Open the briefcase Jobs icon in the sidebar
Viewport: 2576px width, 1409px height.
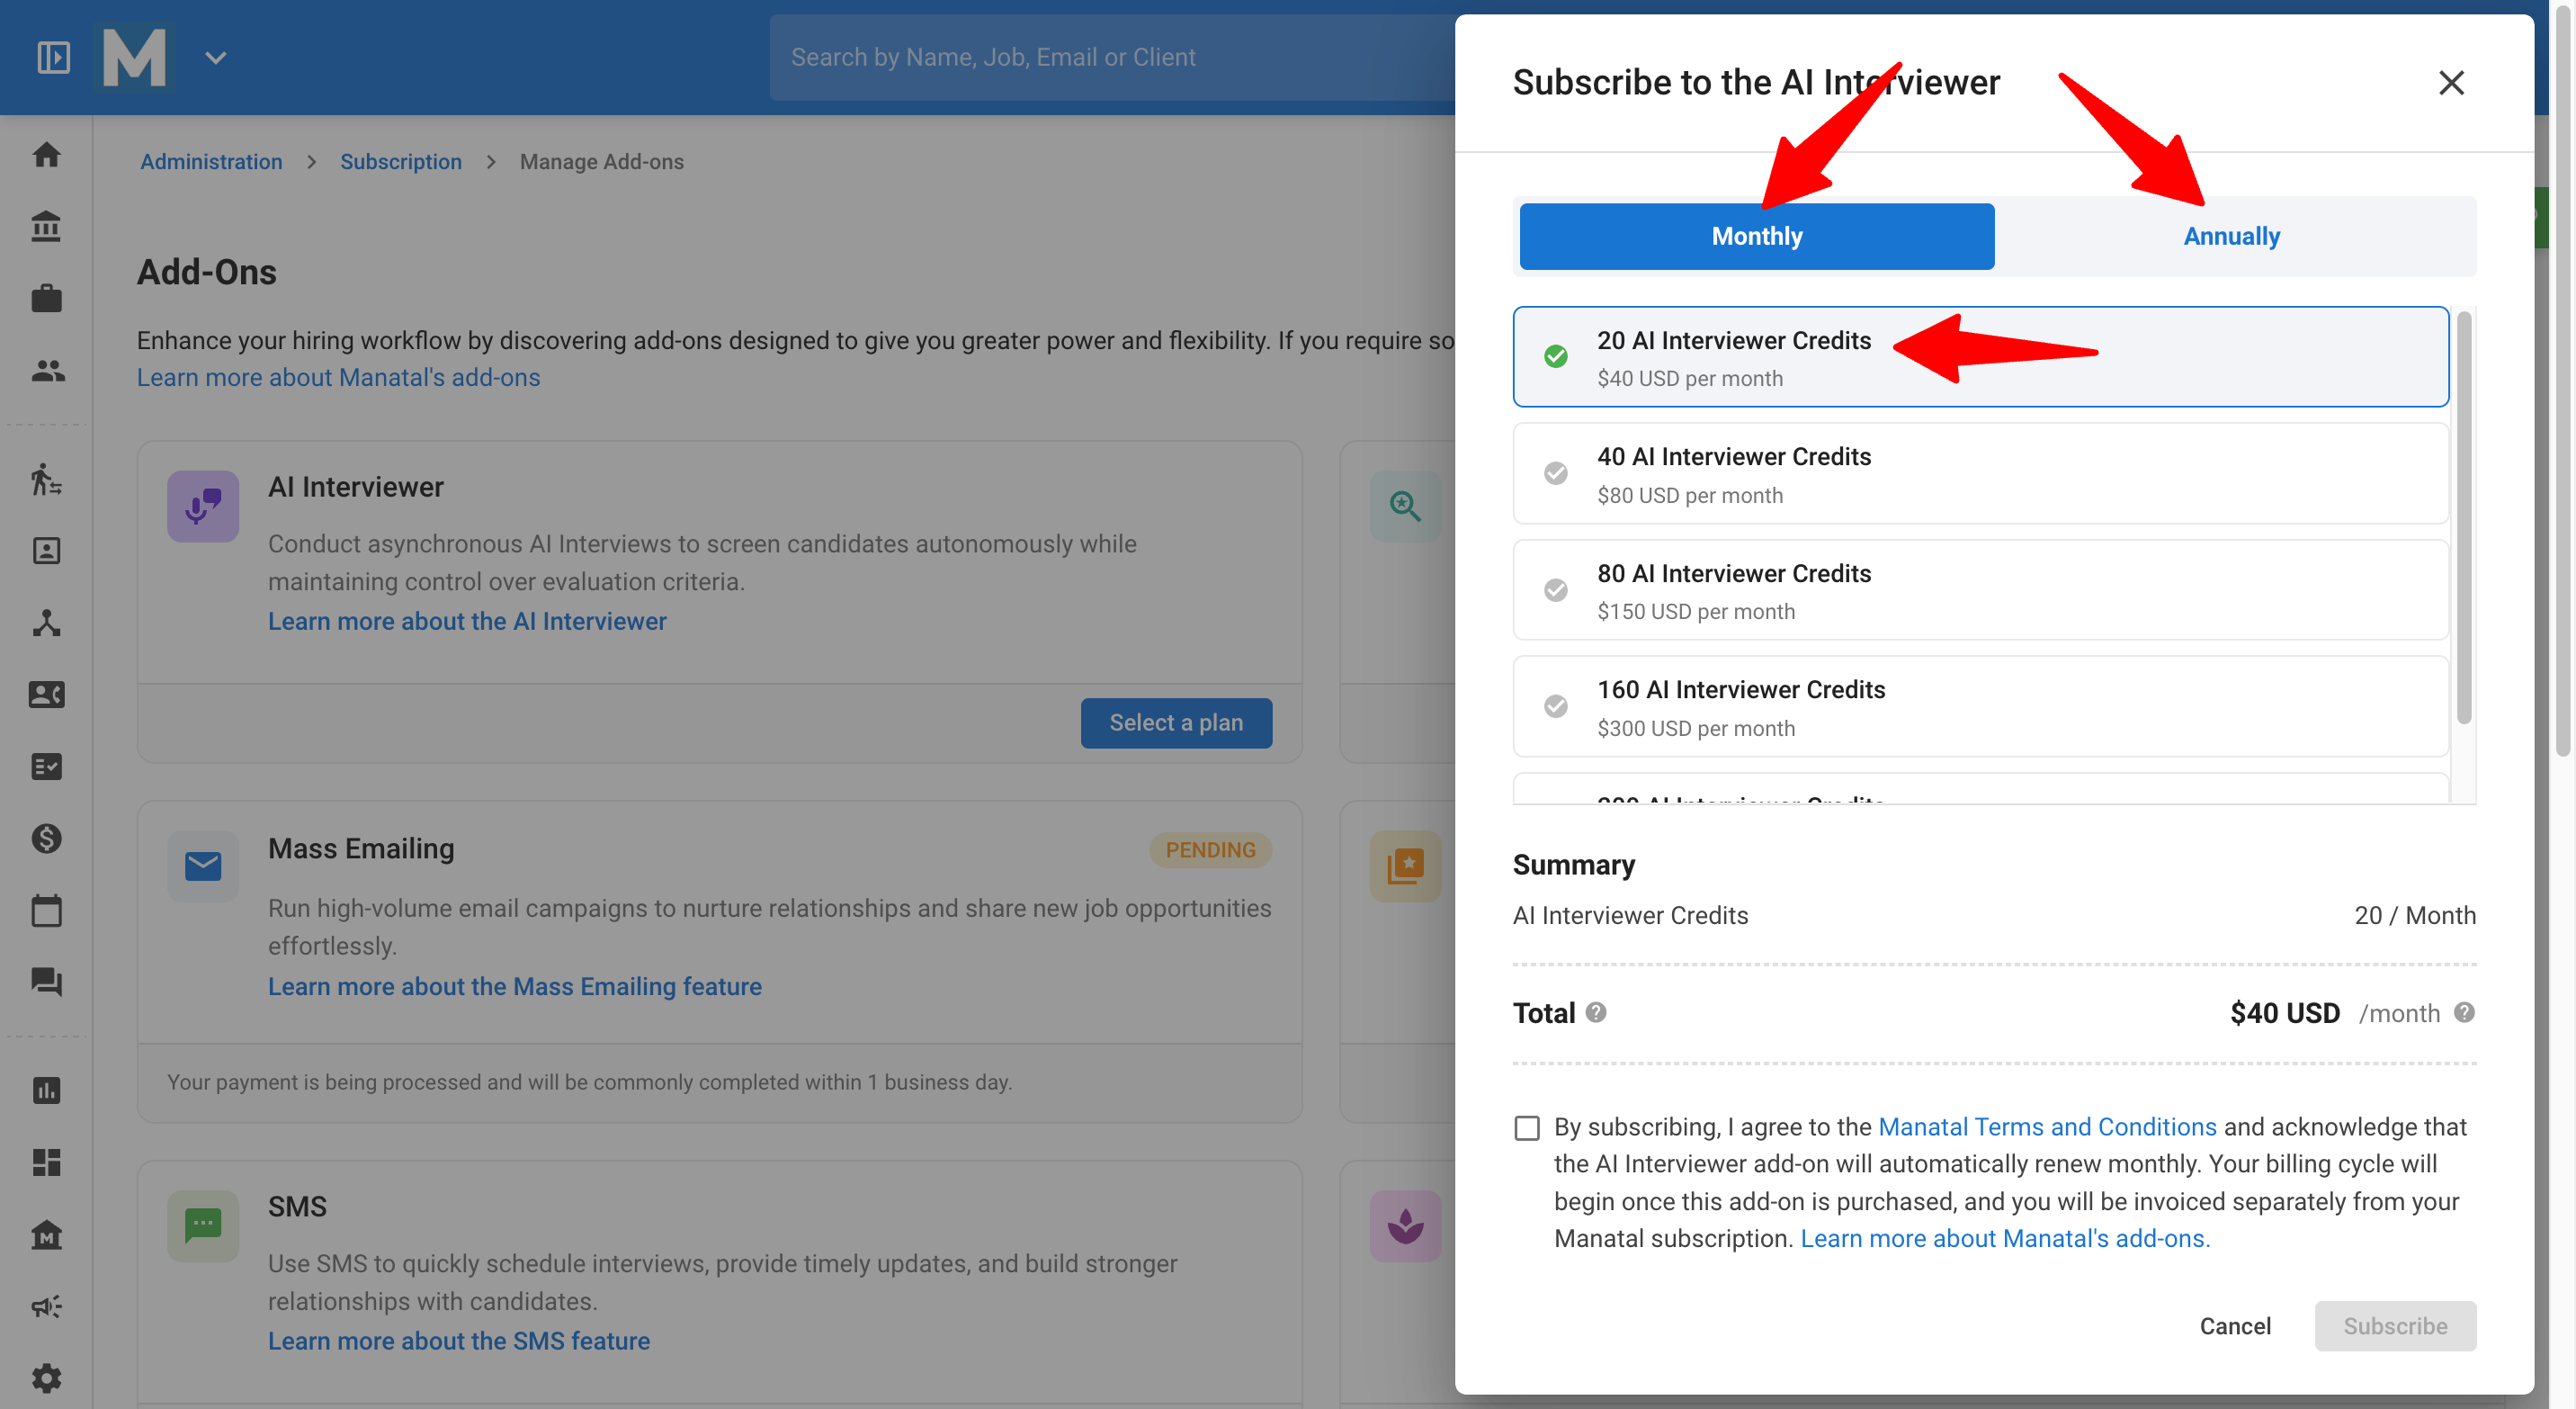[46, 298]
